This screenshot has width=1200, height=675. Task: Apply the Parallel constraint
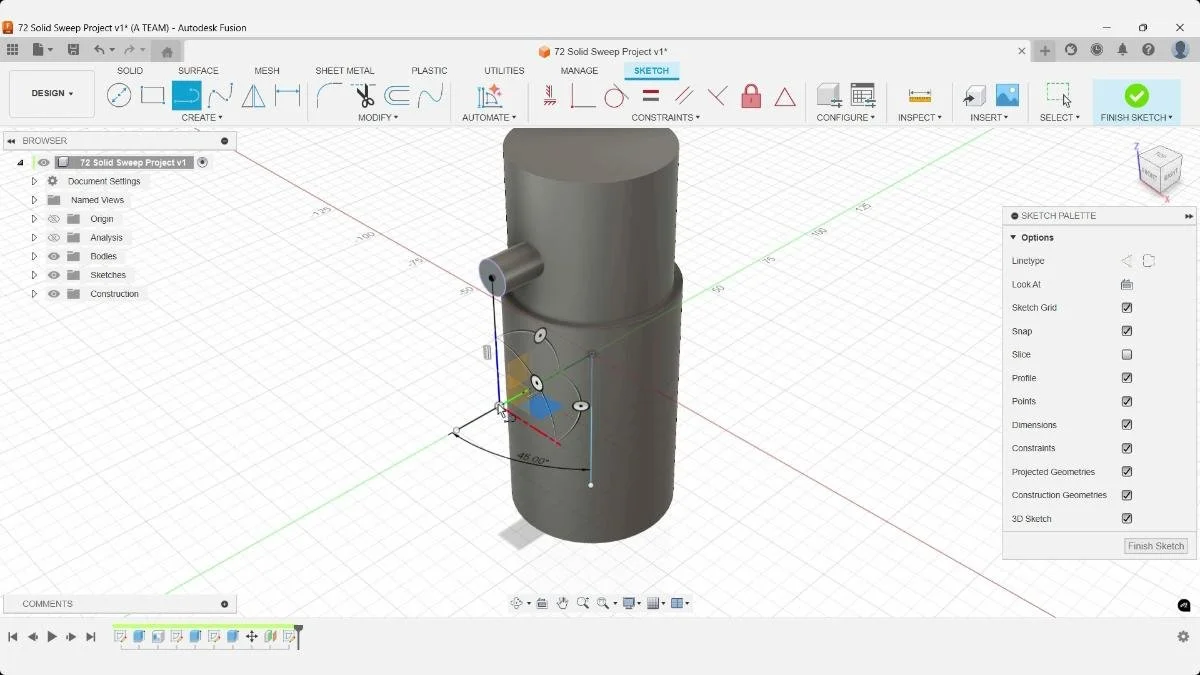point(684,96)
